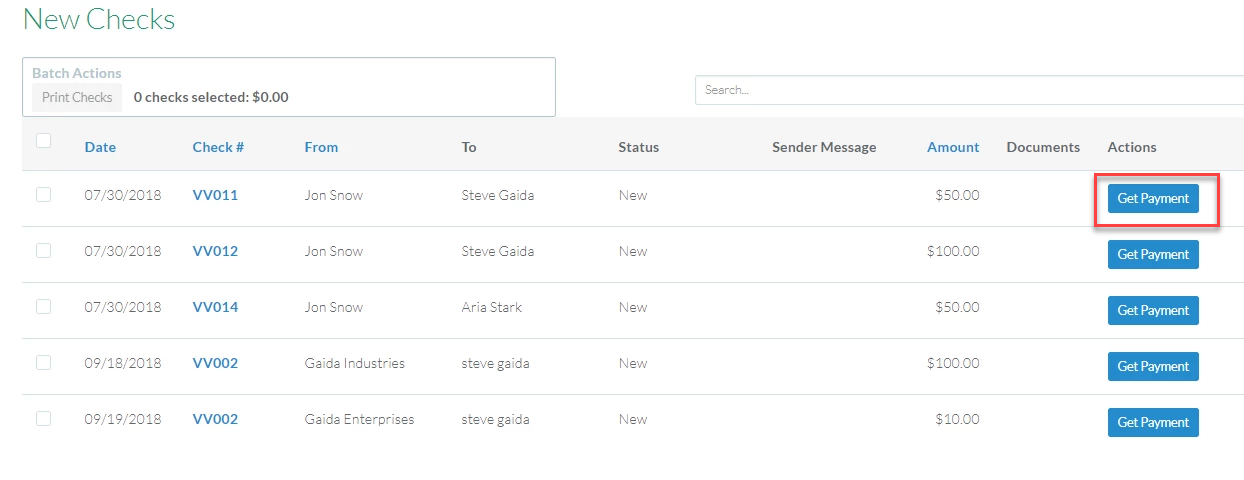Click Get Payment for check VV012

pos(1153,254)
